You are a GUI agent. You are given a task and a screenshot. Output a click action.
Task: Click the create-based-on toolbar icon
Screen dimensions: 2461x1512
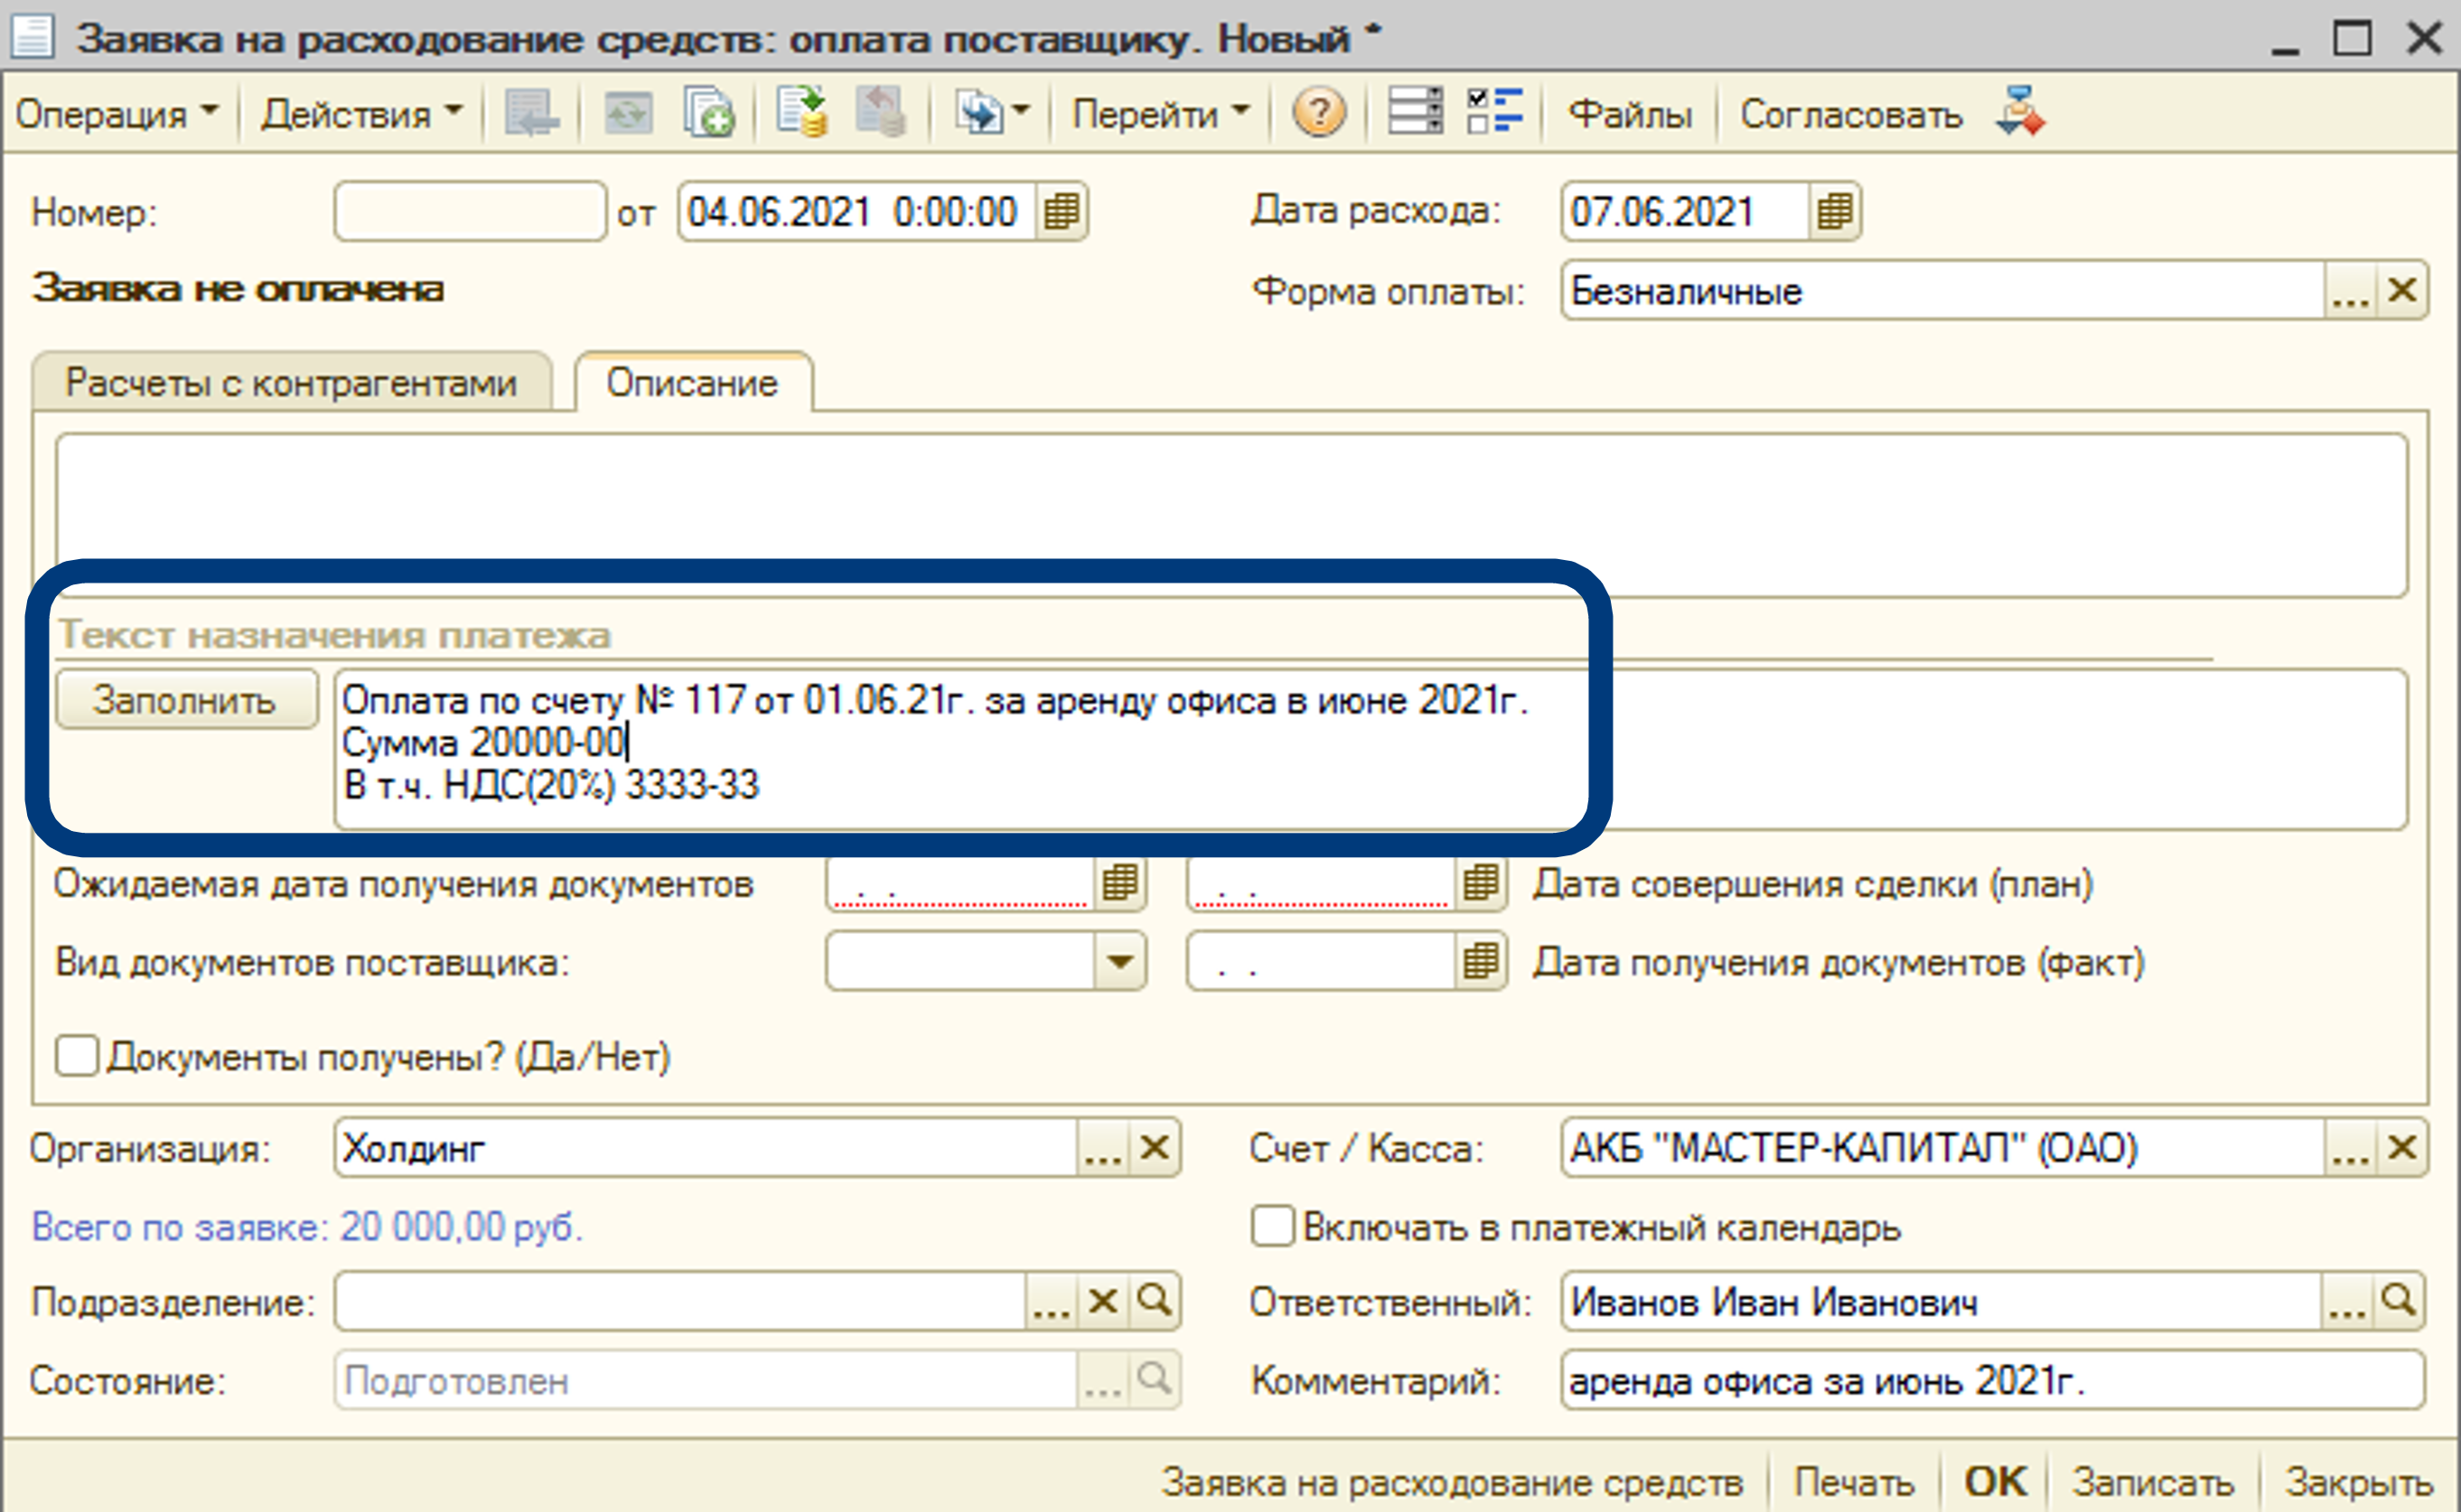979,112
